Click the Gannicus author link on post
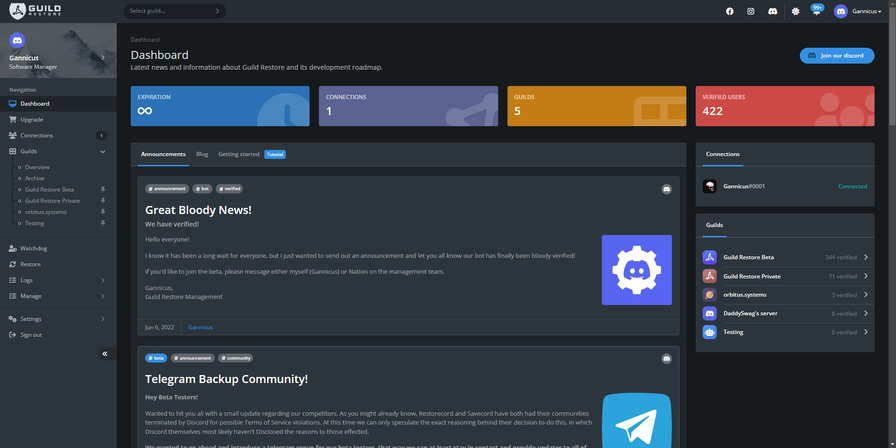This screenshot has height=448, width=896. point(200,327)
